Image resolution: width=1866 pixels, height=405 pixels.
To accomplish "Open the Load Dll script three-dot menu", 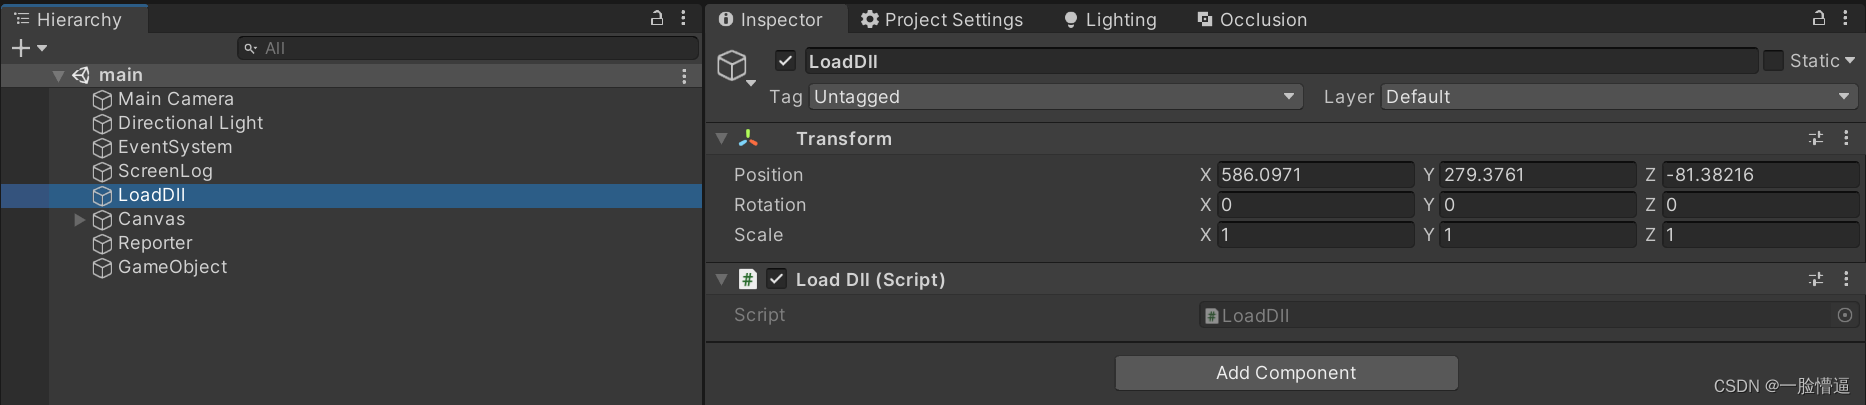I will (x=1846, y=280).
